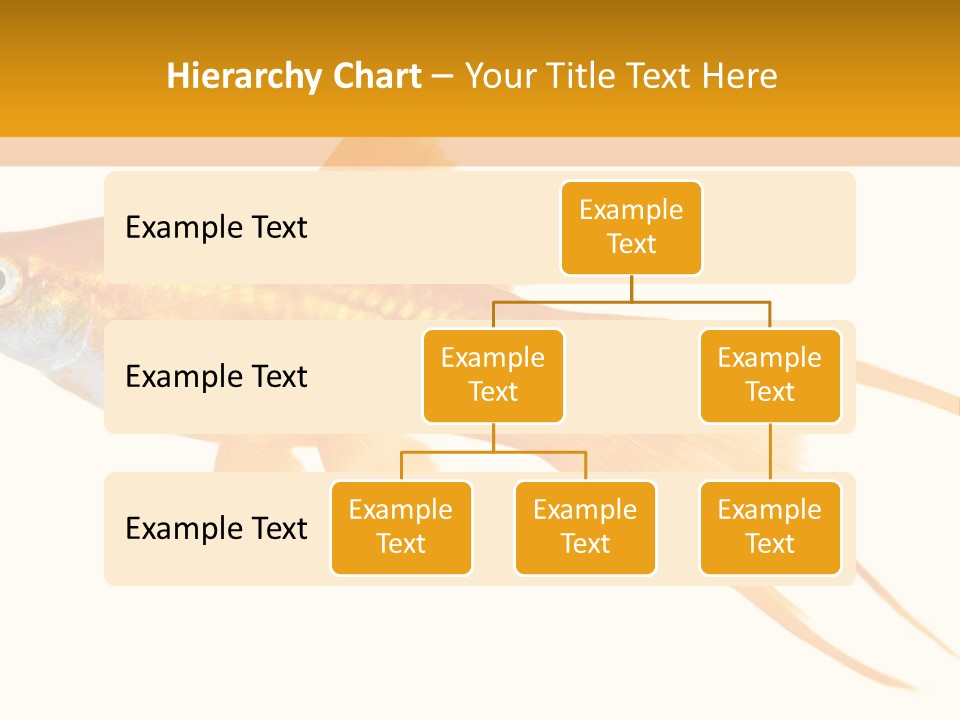This screenshot has height=720, width=960.
Task: Click the leftmost orange box in the bottom row
Action: 401,528
